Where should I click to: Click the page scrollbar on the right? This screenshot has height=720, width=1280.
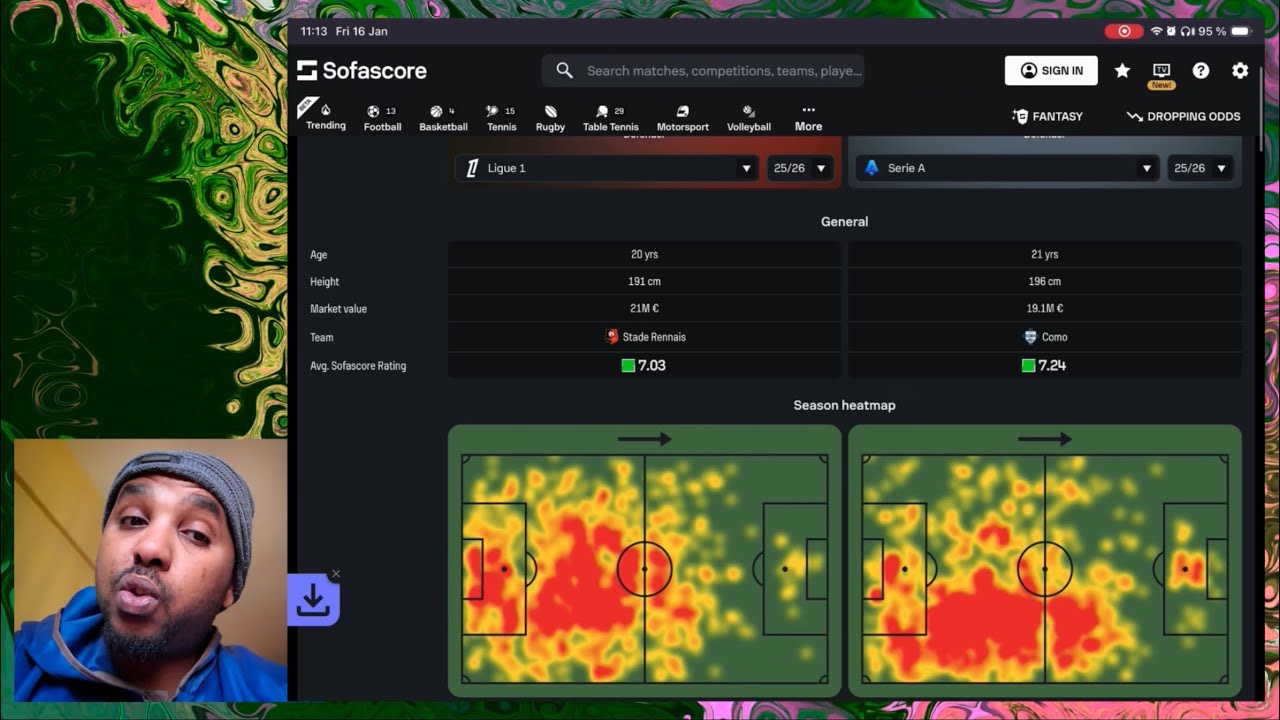tap(1261, 110)
